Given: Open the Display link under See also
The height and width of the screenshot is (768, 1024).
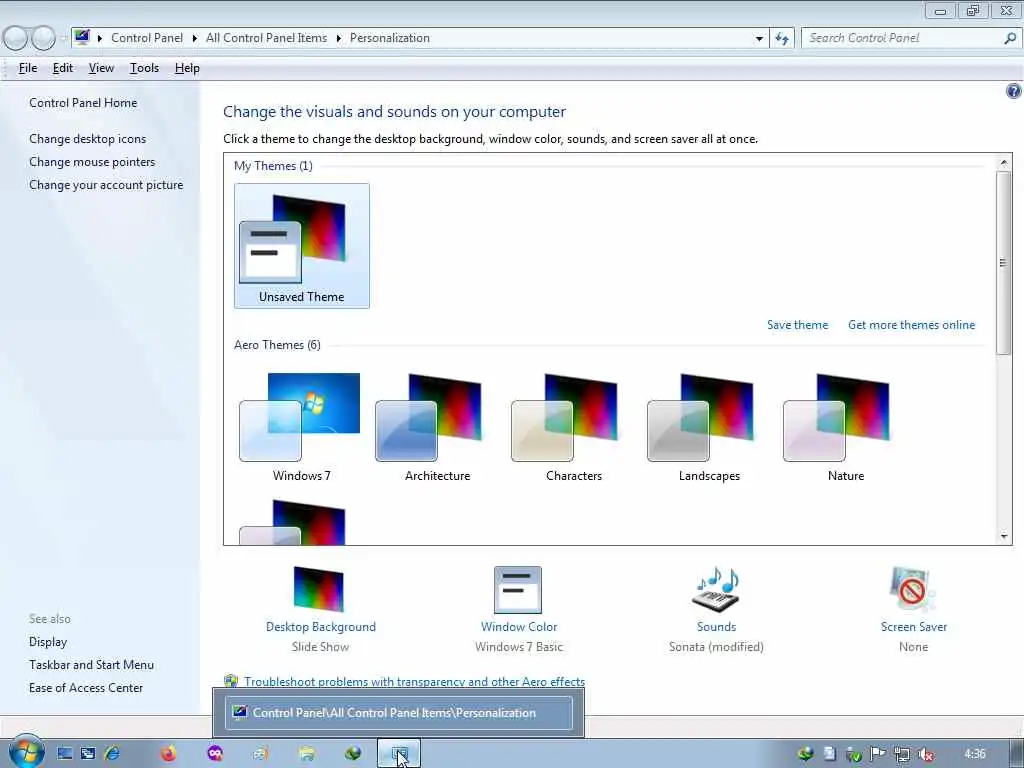Looking at the screenshot, I should click(x=48, y=642).
